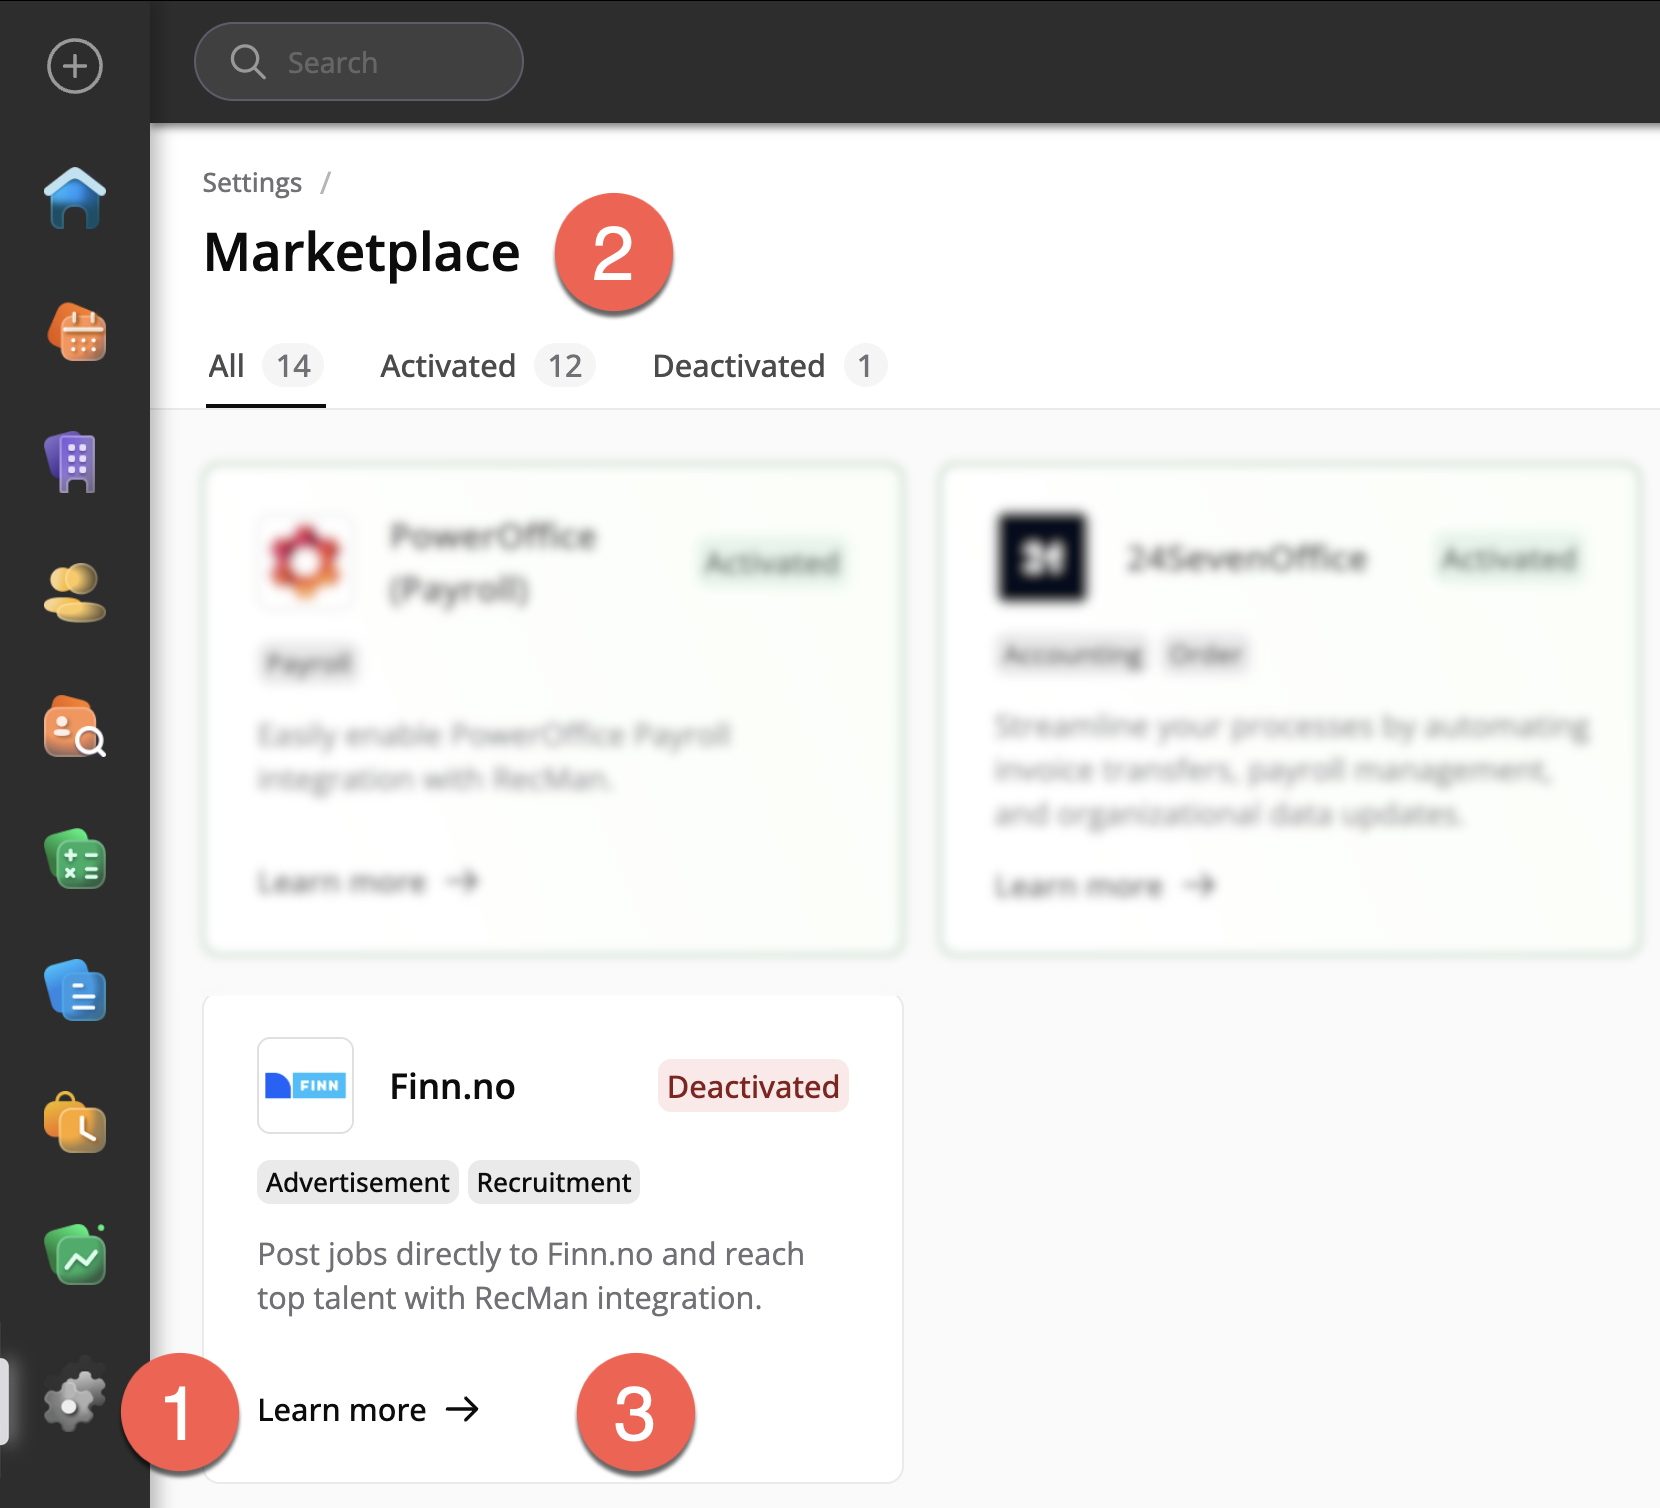Open the blue documents icon
Viewport: 1660px width, 1508px height.
point(75,991)
